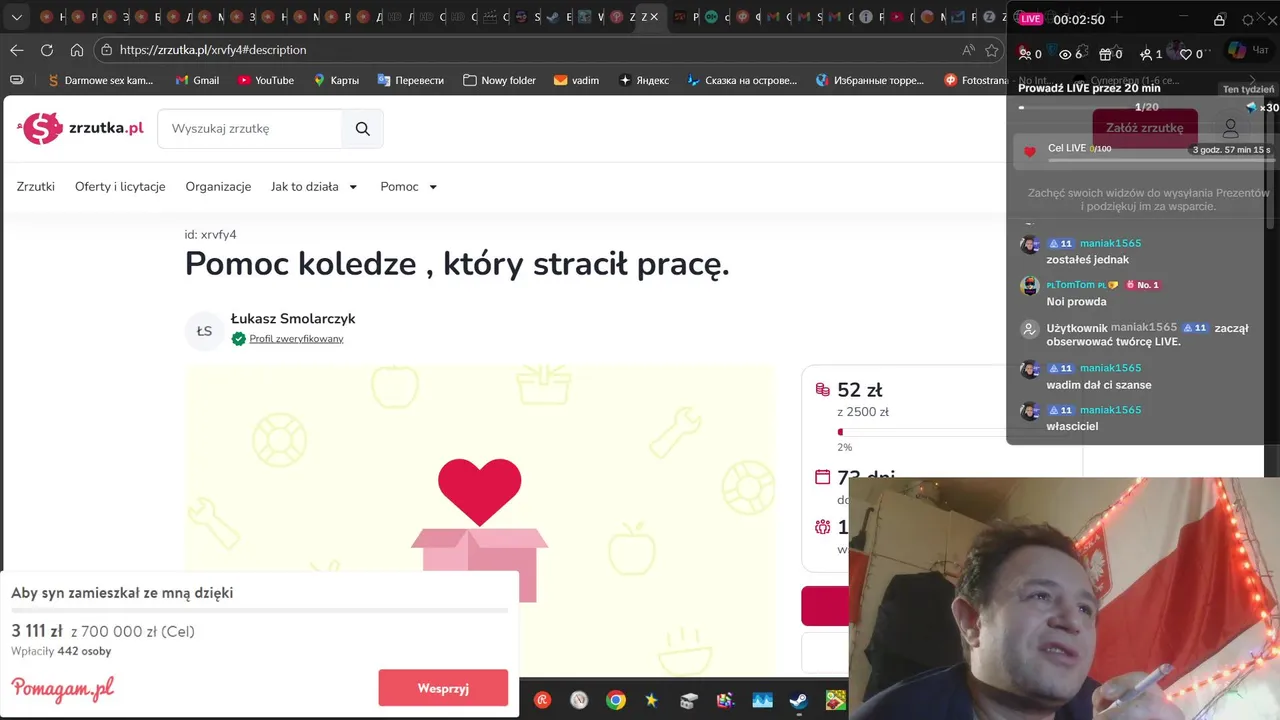The width and height of the screenshot is (1280, 720).
Task: Open the Zrzutki menu item
Action: coord(36,187)
